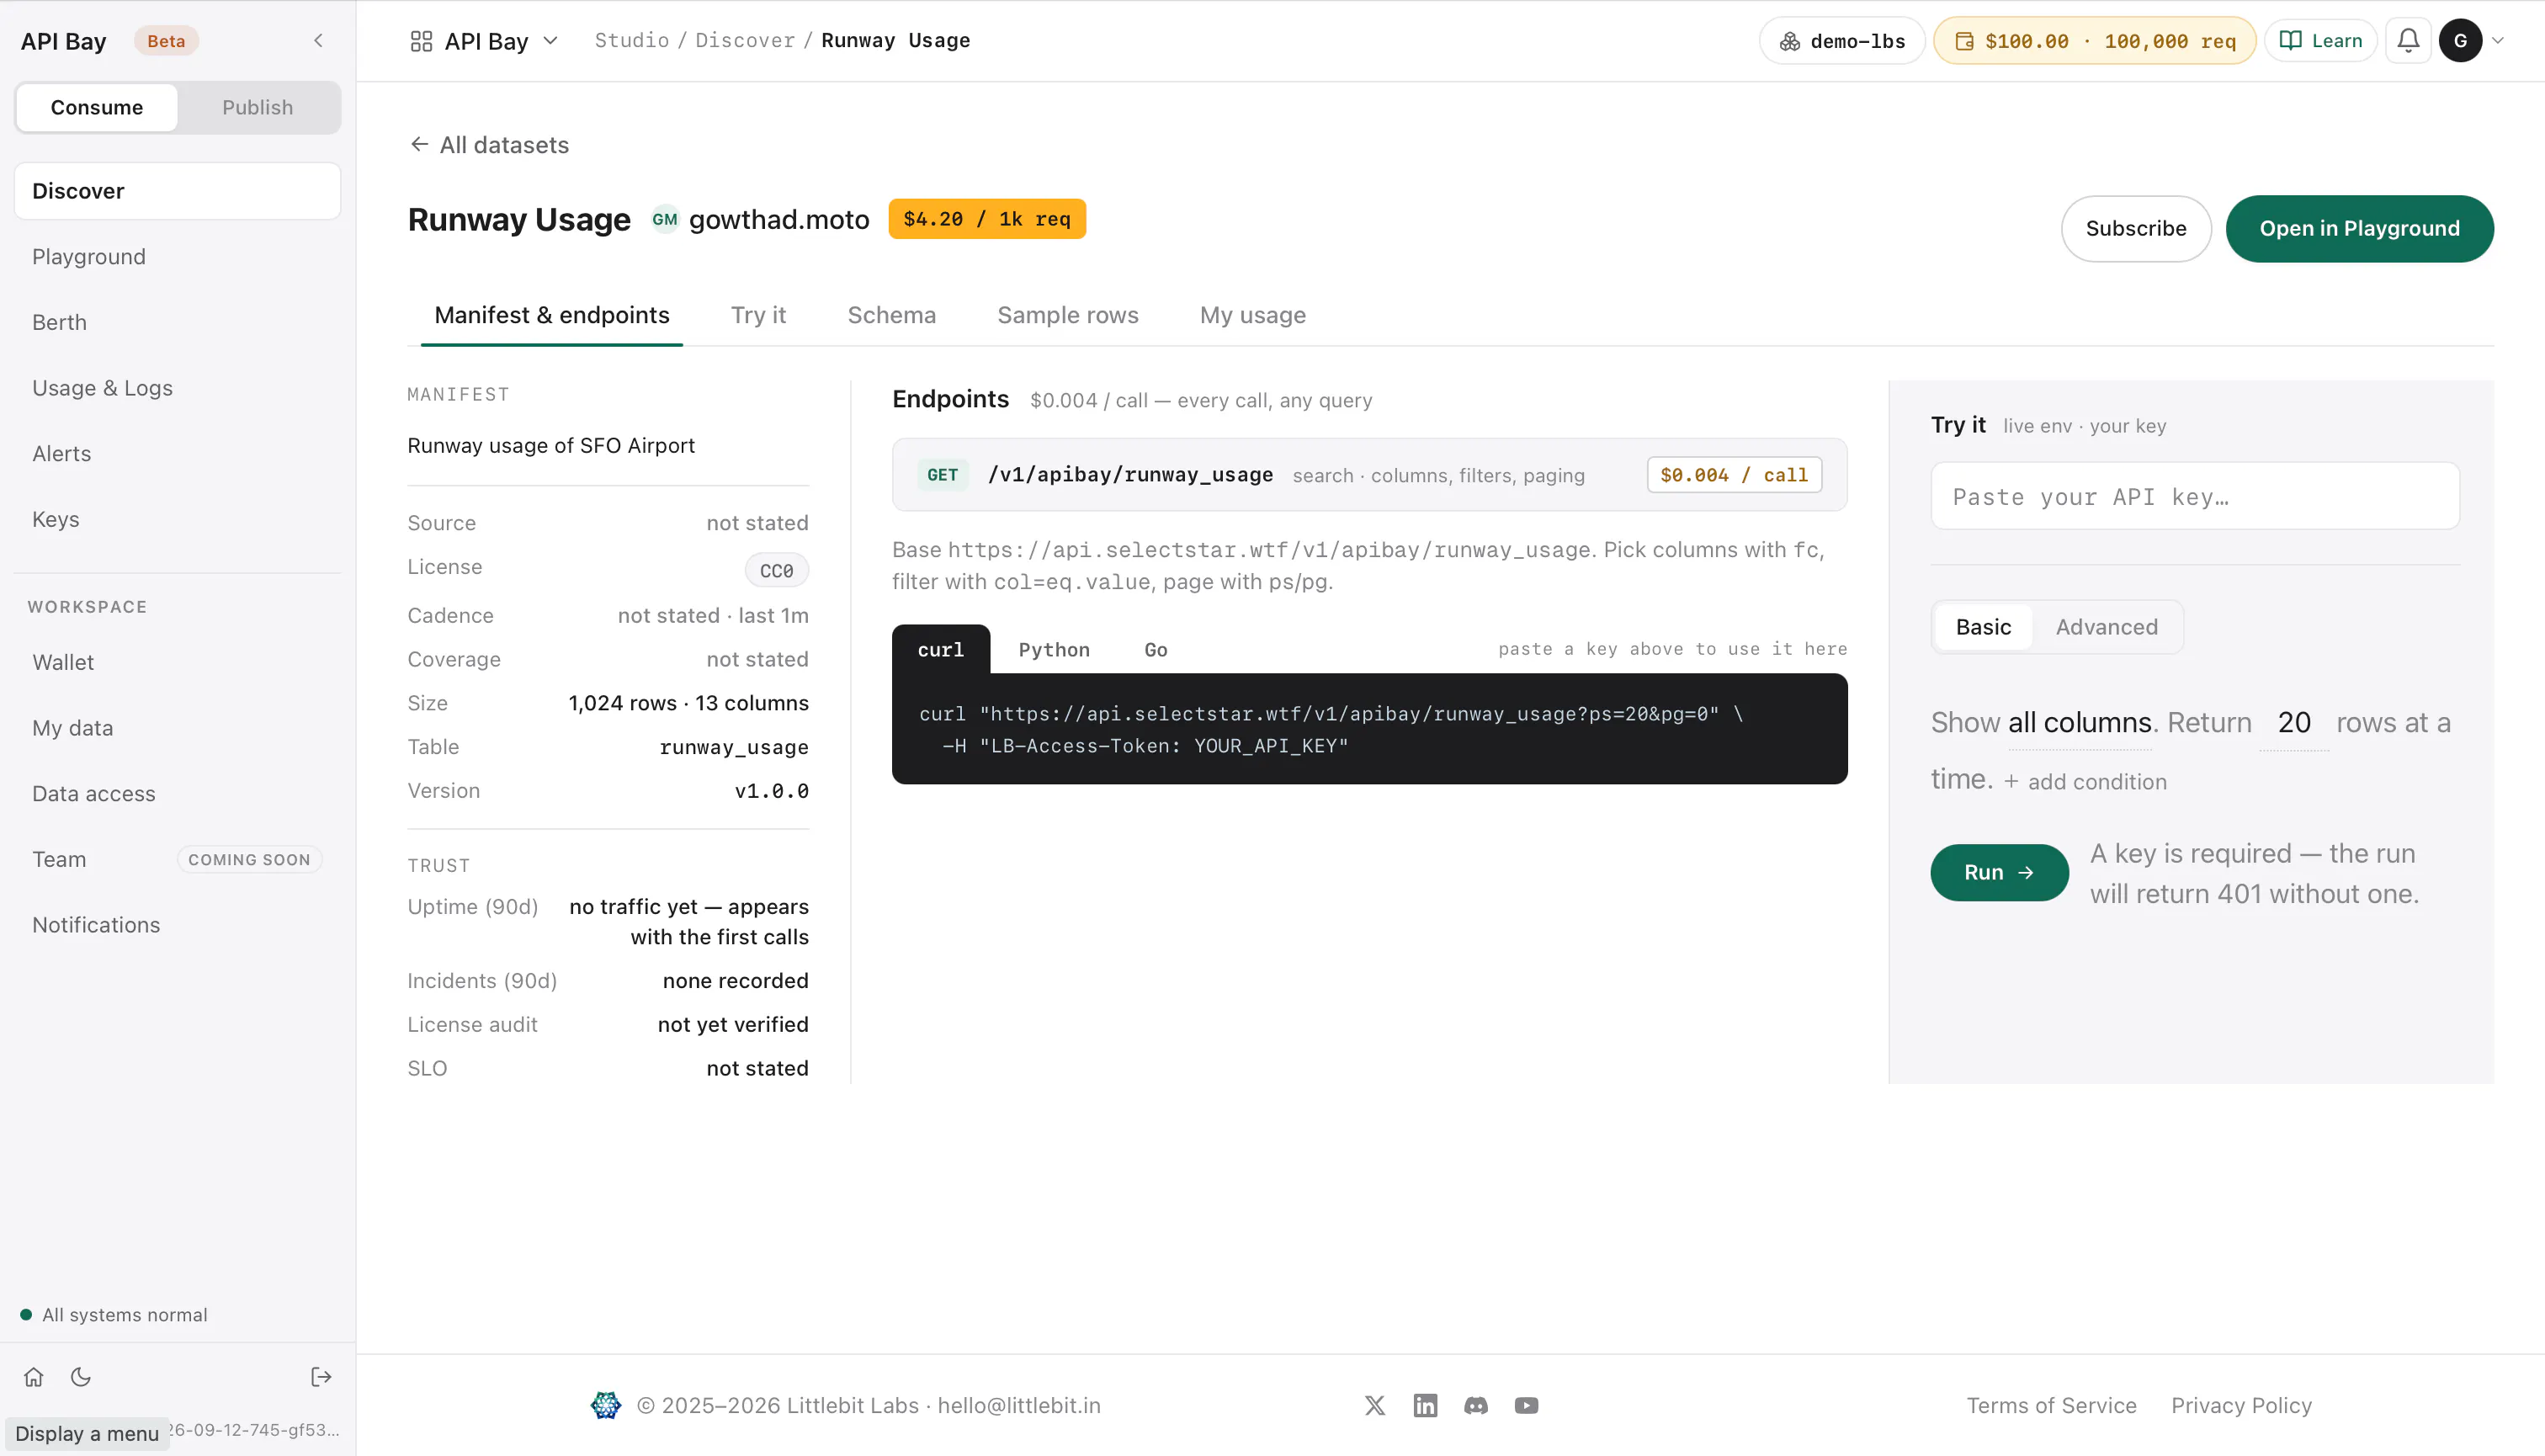Click the gowthad.moto GM publisher badge

tap(665, 219)
